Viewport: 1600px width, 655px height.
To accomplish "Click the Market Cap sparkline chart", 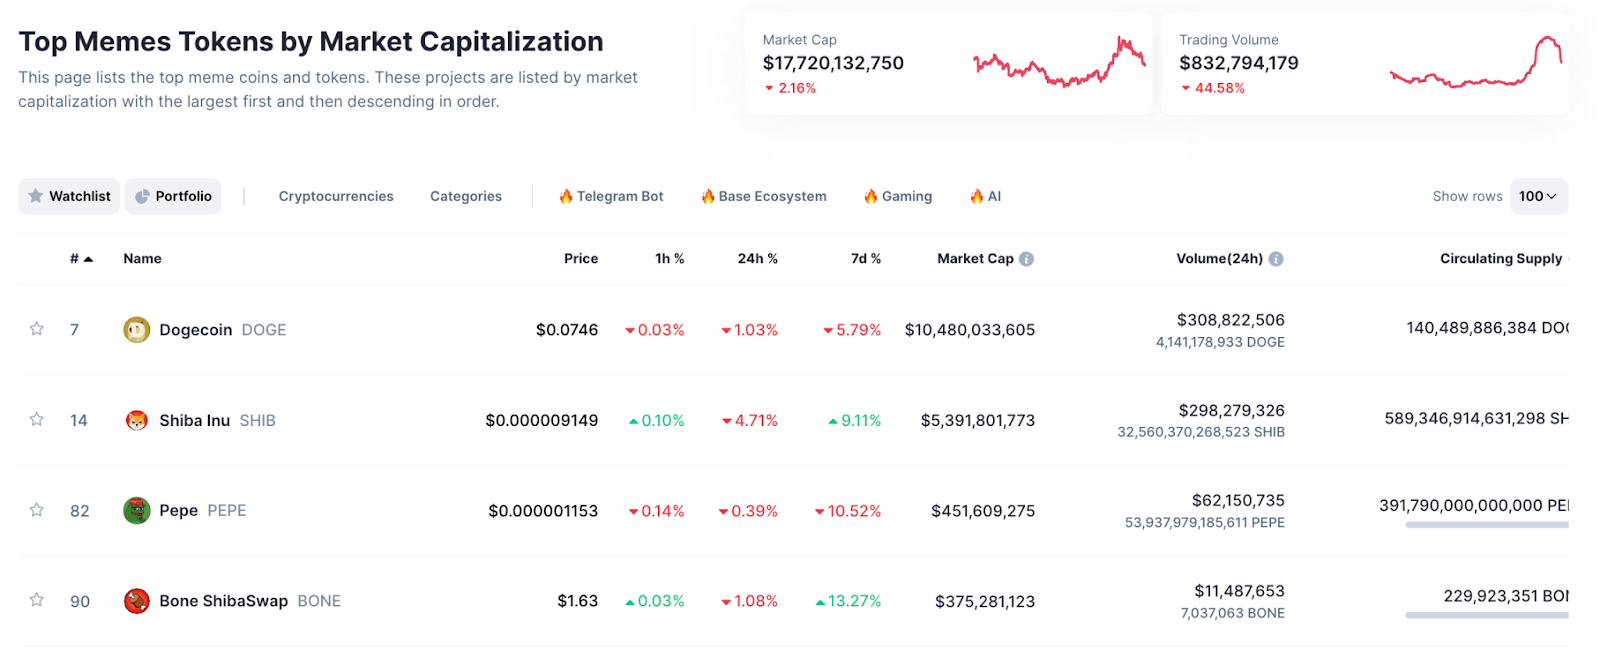I will coord(1059,62).
